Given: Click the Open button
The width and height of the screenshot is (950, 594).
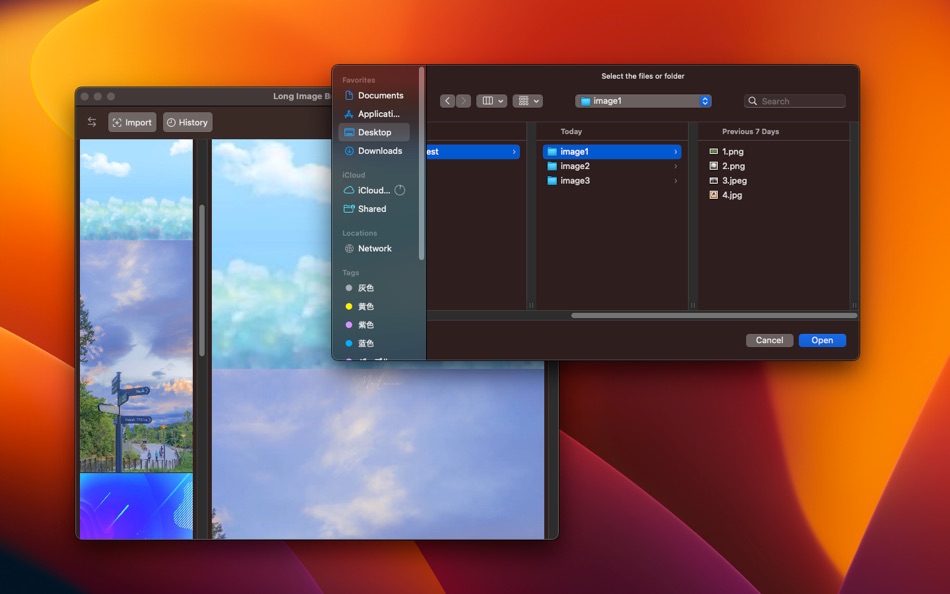Looking at the screenshot, I should 821,340.
